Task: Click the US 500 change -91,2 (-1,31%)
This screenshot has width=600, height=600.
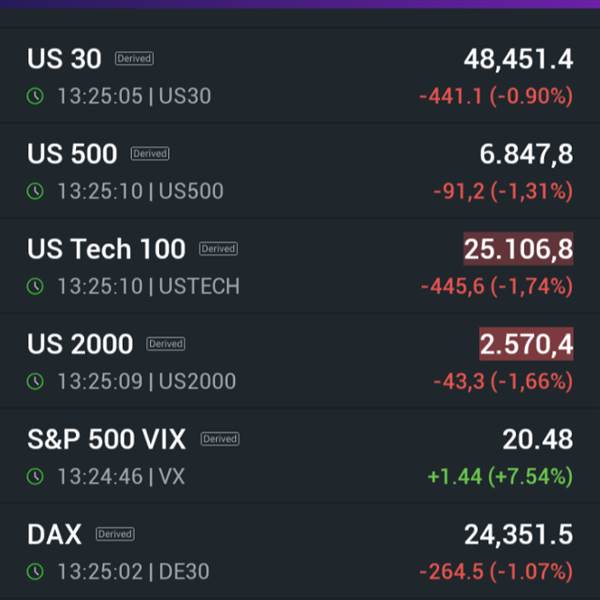Action: [x=503, y=191]
